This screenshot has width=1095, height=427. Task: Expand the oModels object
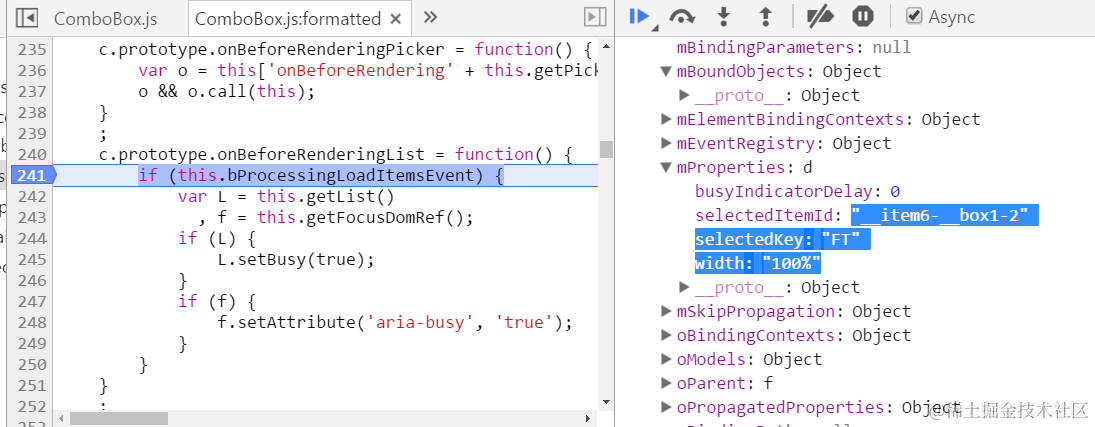(666, 359)
